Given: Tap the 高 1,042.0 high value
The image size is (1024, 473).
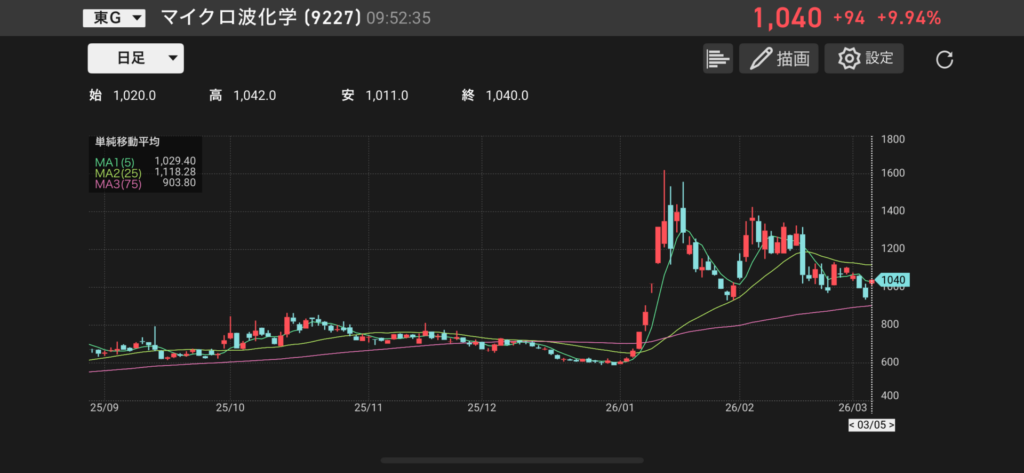Looking at the screenshot, I should coord(242,96).
